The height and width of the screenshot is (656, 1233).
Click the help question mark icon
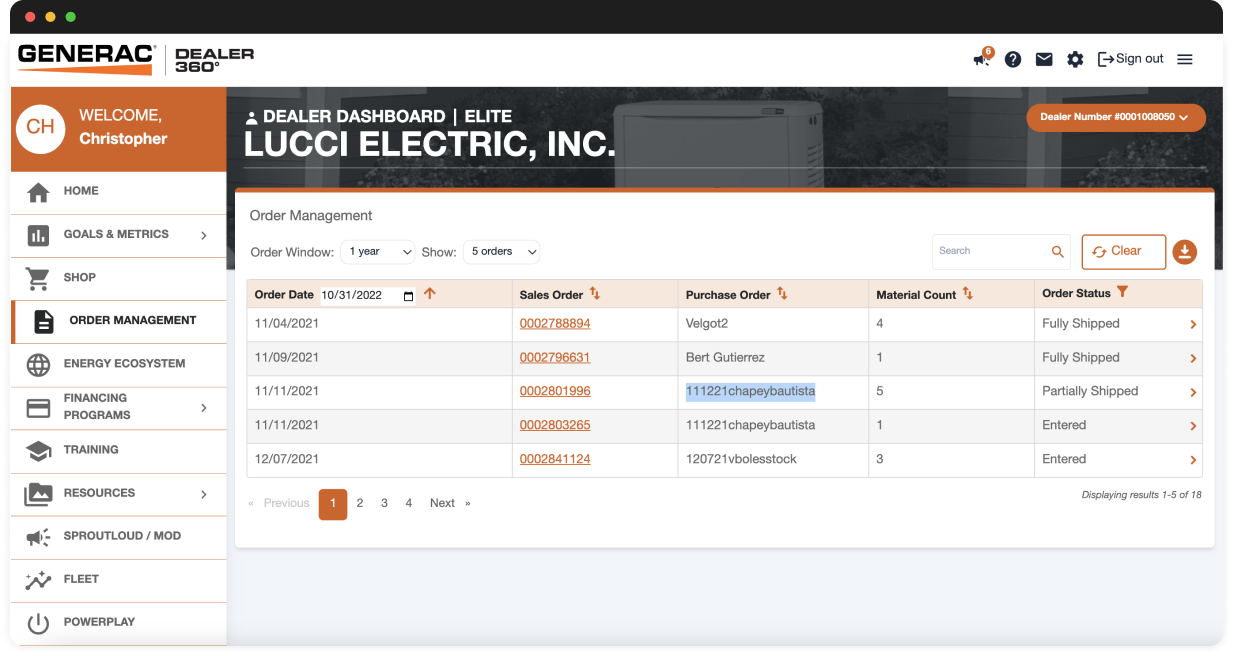pyautogui.click(x=1013, y=59)
